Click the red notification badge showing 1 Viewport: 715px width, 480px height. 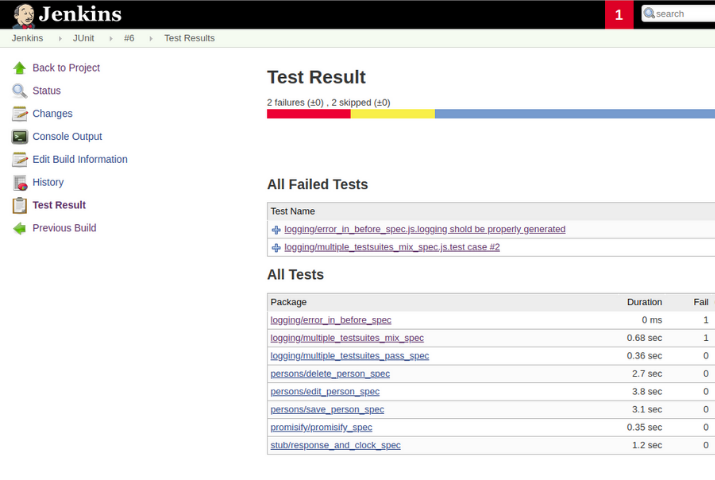tap(619, 14)
